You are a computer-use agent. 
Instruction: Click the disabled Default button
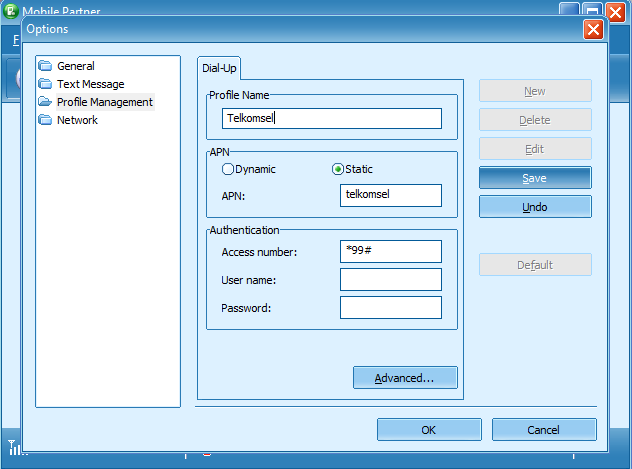pyautogui.click(x=535, y=265)
